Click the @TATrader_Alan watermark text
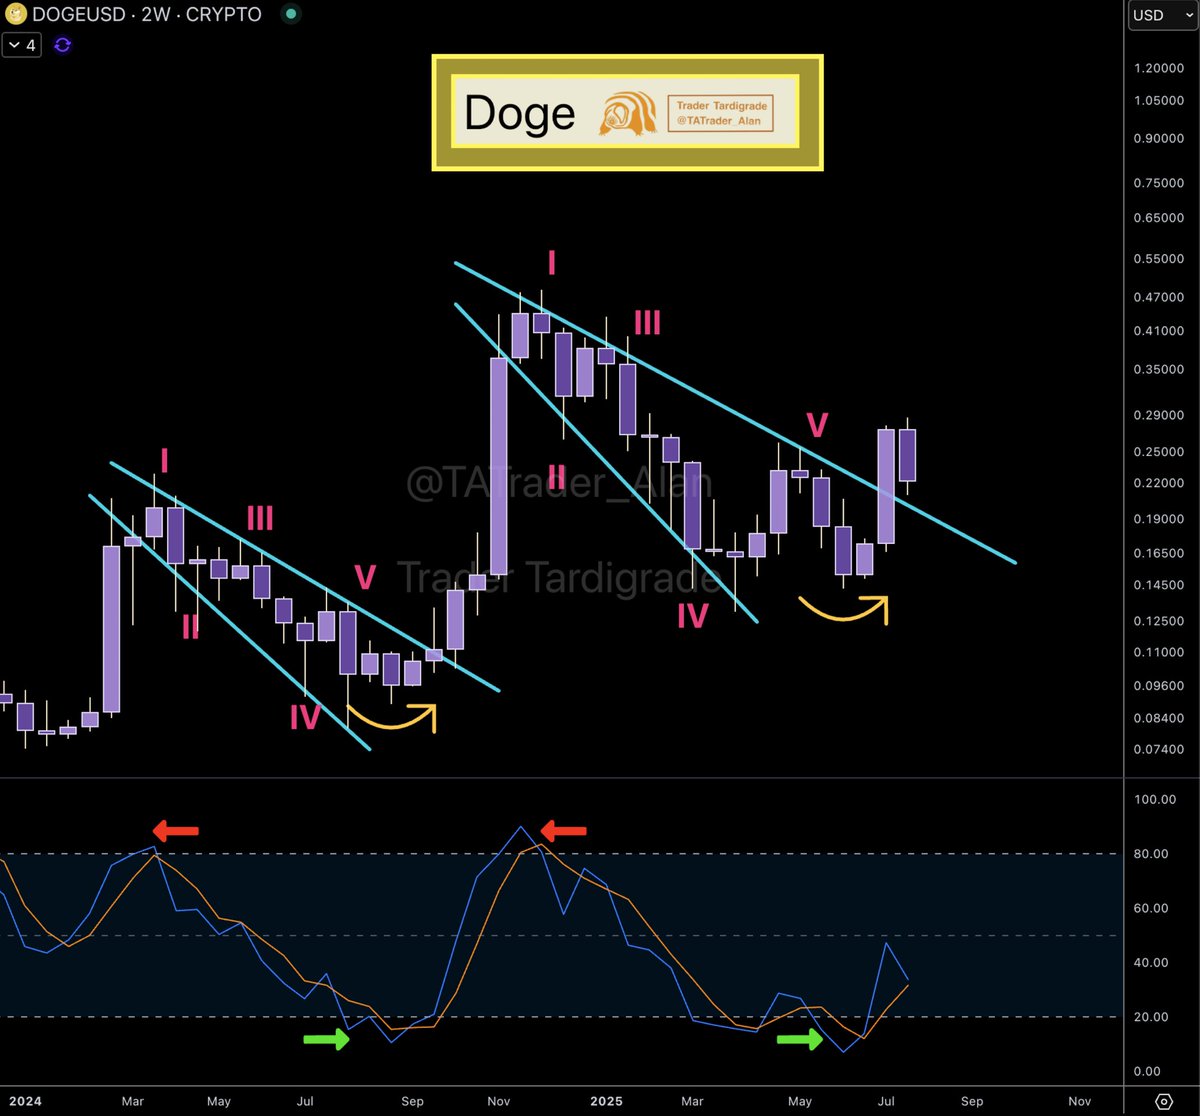 coord(557,482)
